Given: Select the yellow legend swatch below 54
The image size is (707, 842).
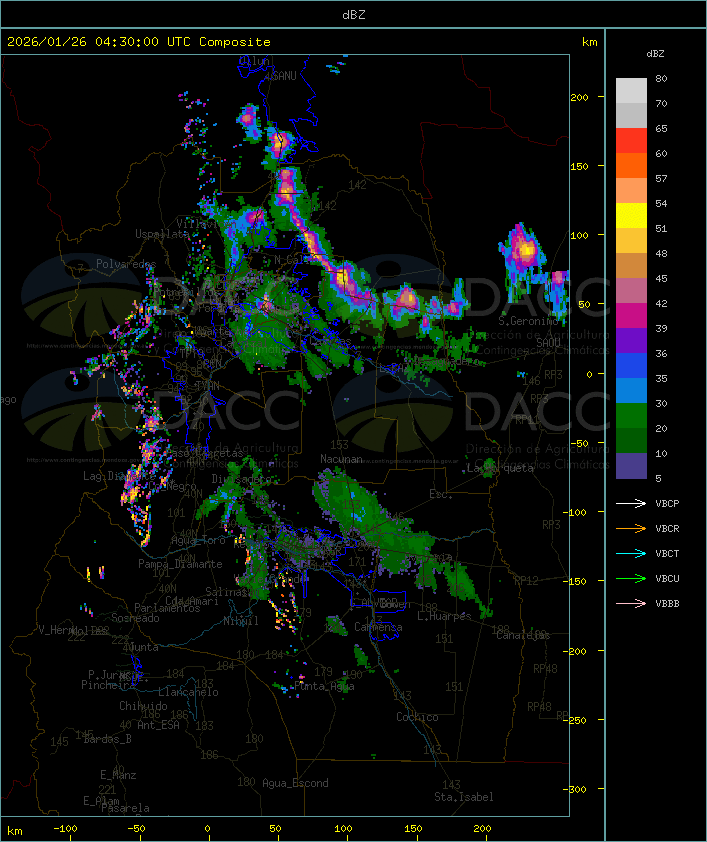Looking at the screenshot, I should 631,216.
